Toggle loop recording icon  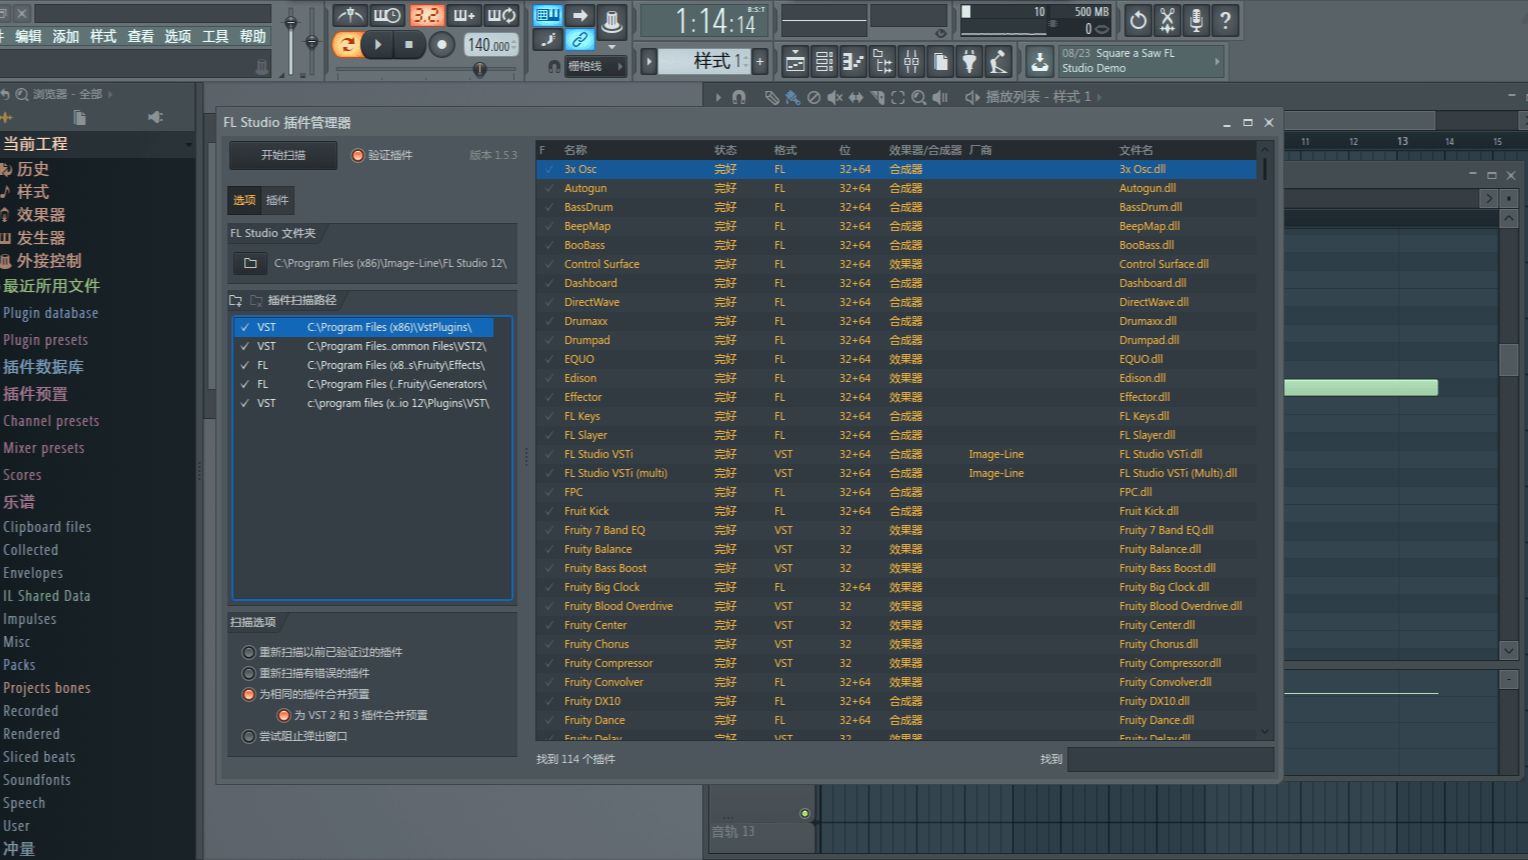coord(501,15)
